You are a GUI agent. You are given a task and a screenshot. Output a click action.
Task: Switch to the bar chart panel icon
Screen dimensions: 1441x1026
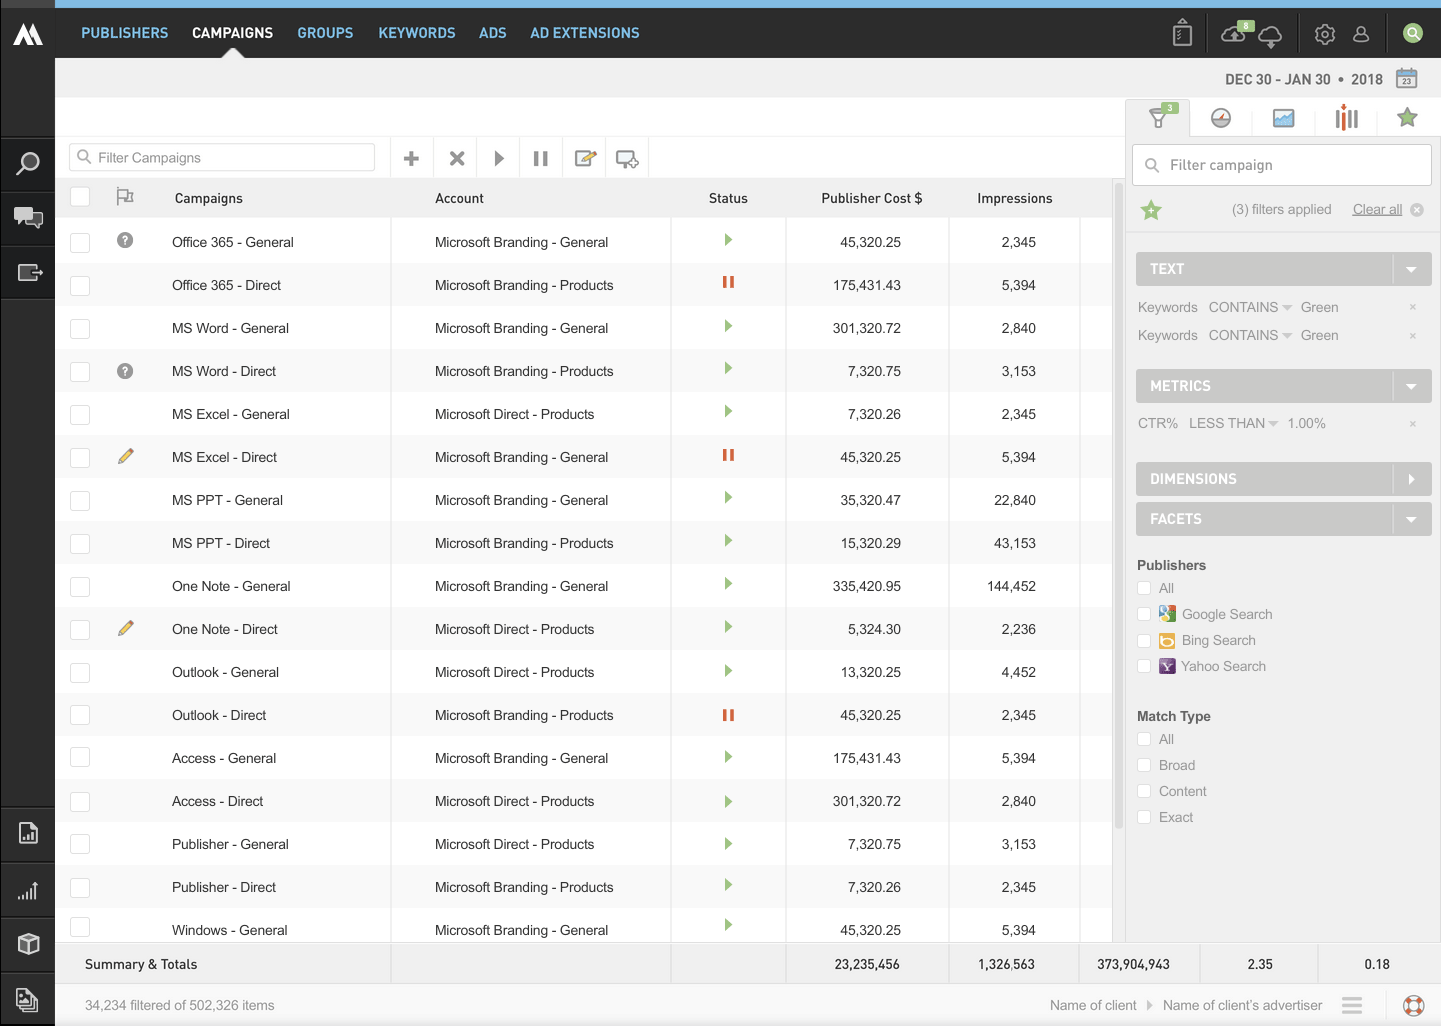pyautogui.click(x=1346, y=118)
